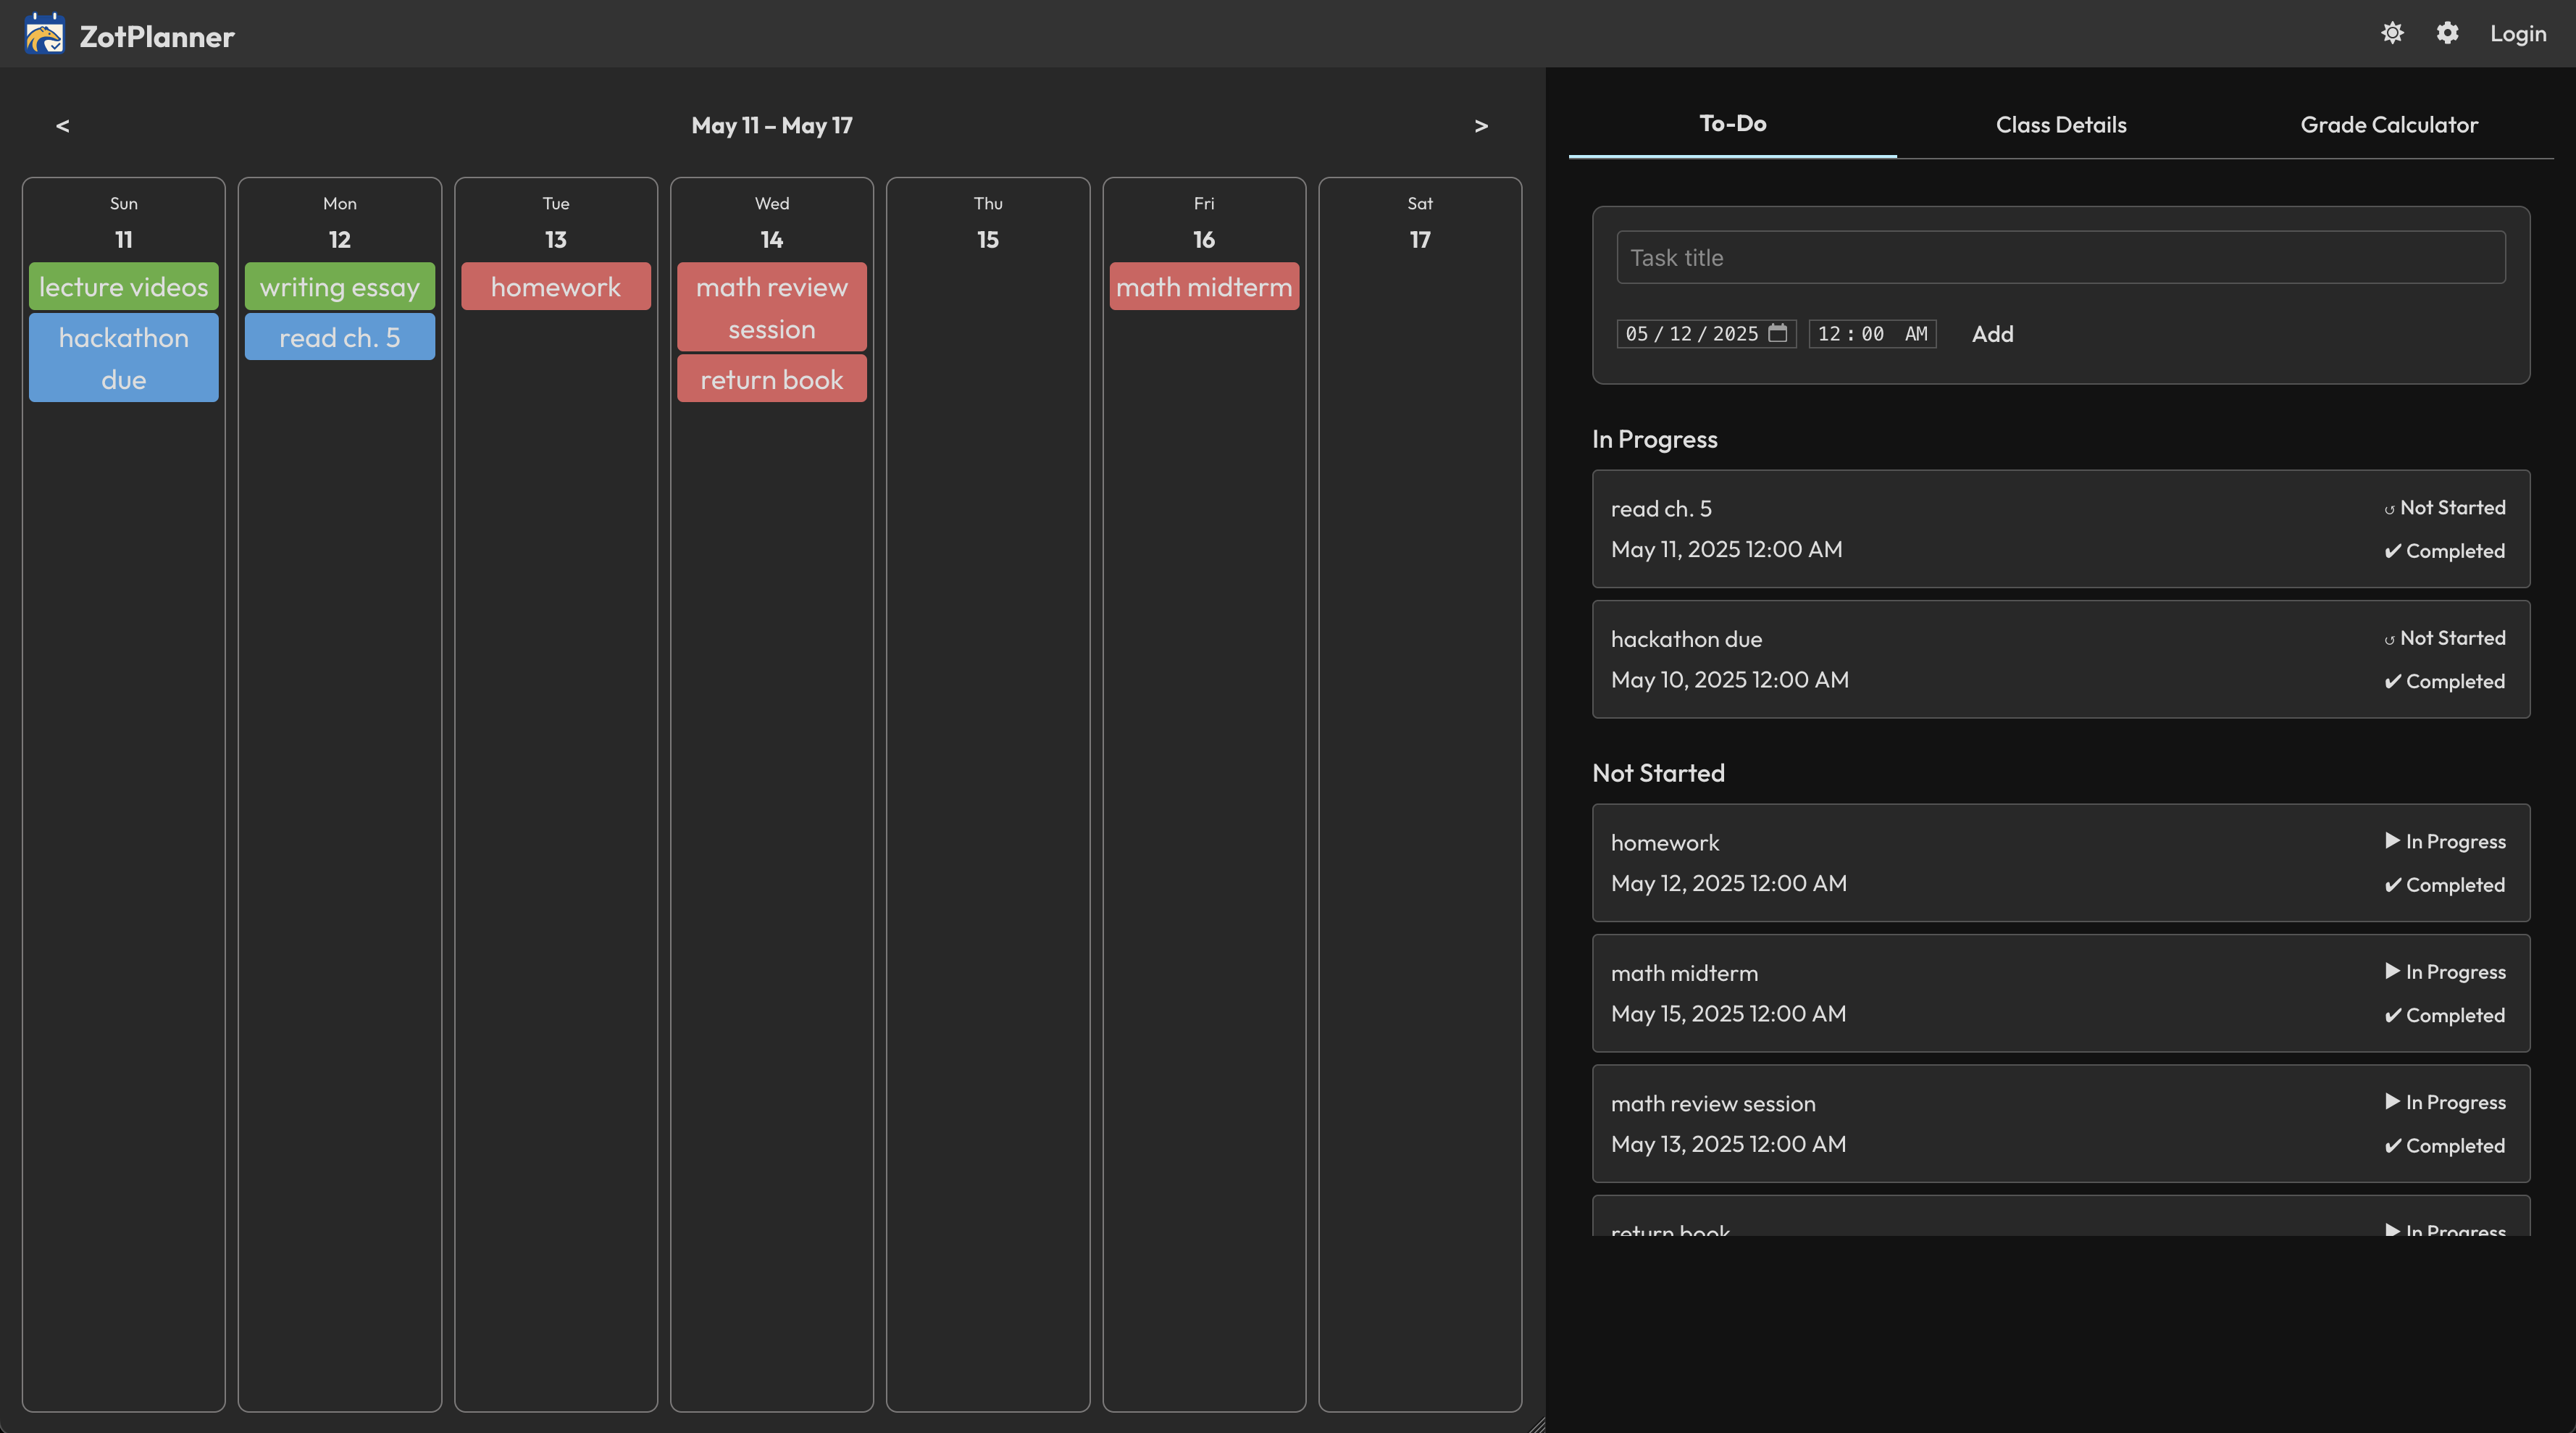Click the AM/PM selector in time field
Viewport: 2576px width, 1433px height.
(1915, 334)
